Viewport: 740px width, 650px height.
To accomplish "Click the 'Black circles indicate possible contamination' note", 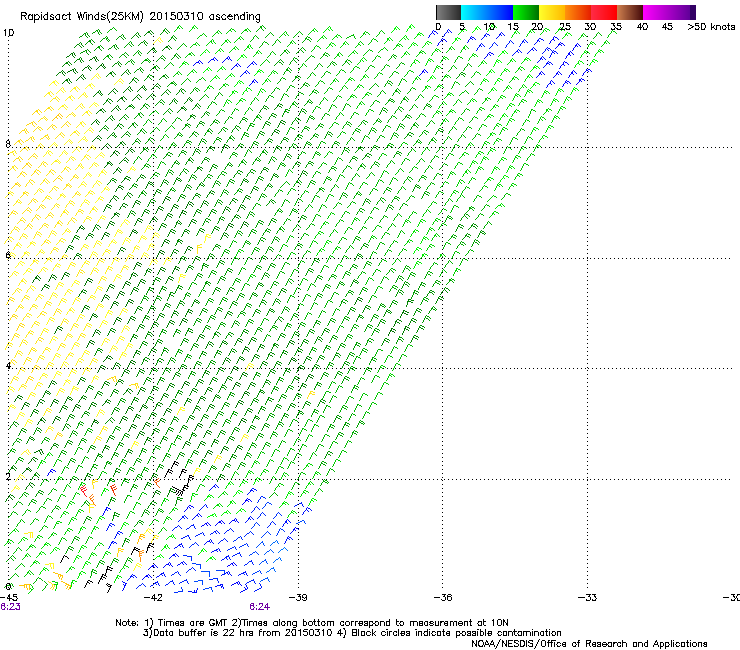I will pyautogui.click(x=449, y=633).
